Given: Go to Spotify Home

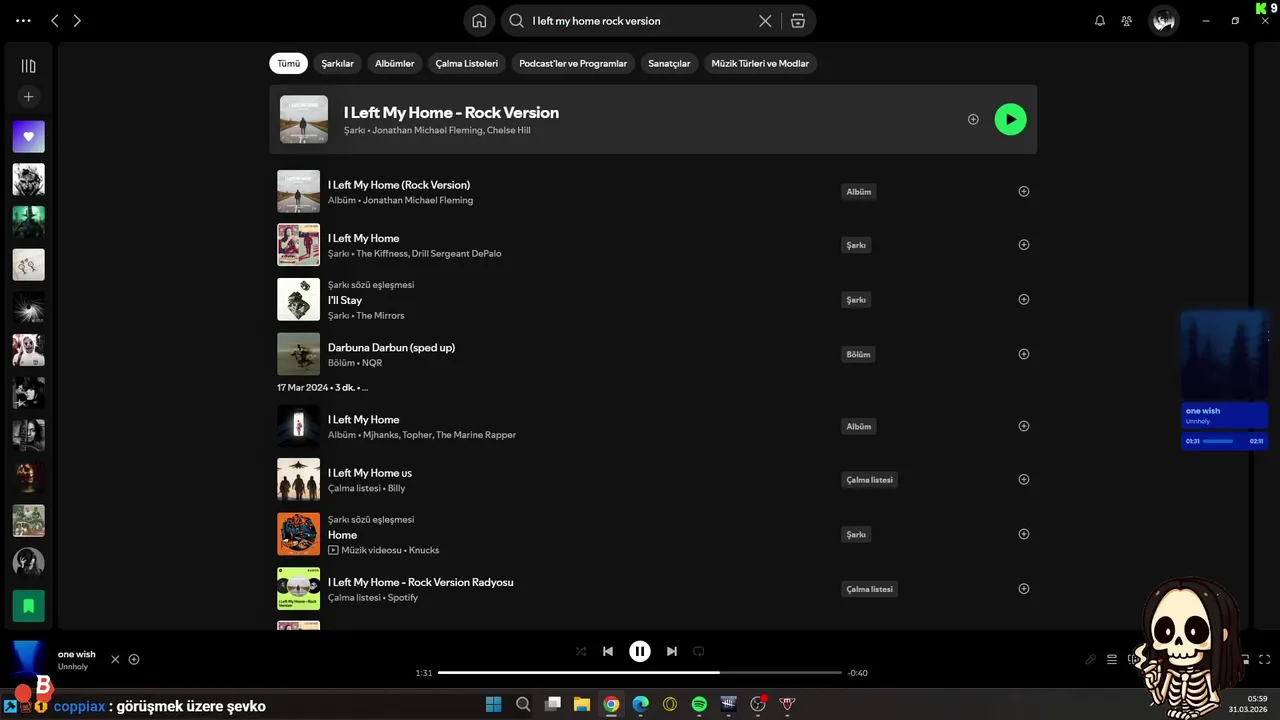Looking at the screenshot, I should tap(479, 20).
